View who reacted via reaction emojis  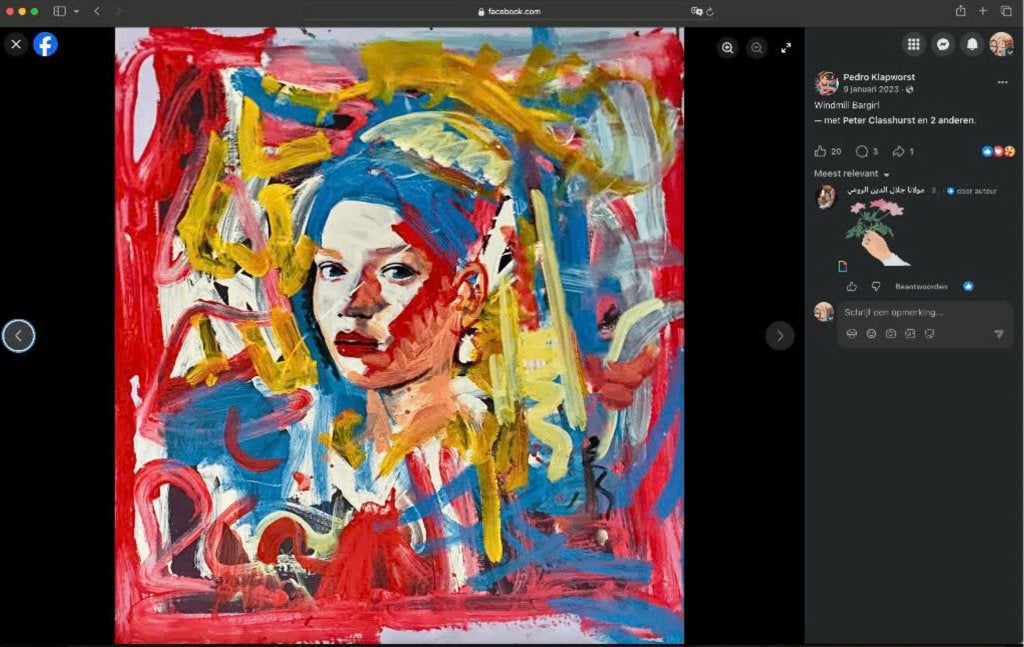[999, 151]
